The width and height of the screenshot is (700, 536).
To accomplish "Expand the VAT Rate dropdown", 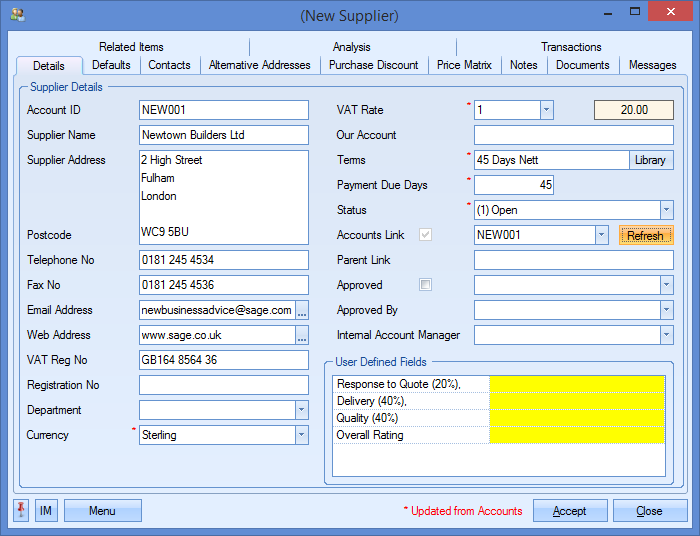I will [x=546, y=110].
